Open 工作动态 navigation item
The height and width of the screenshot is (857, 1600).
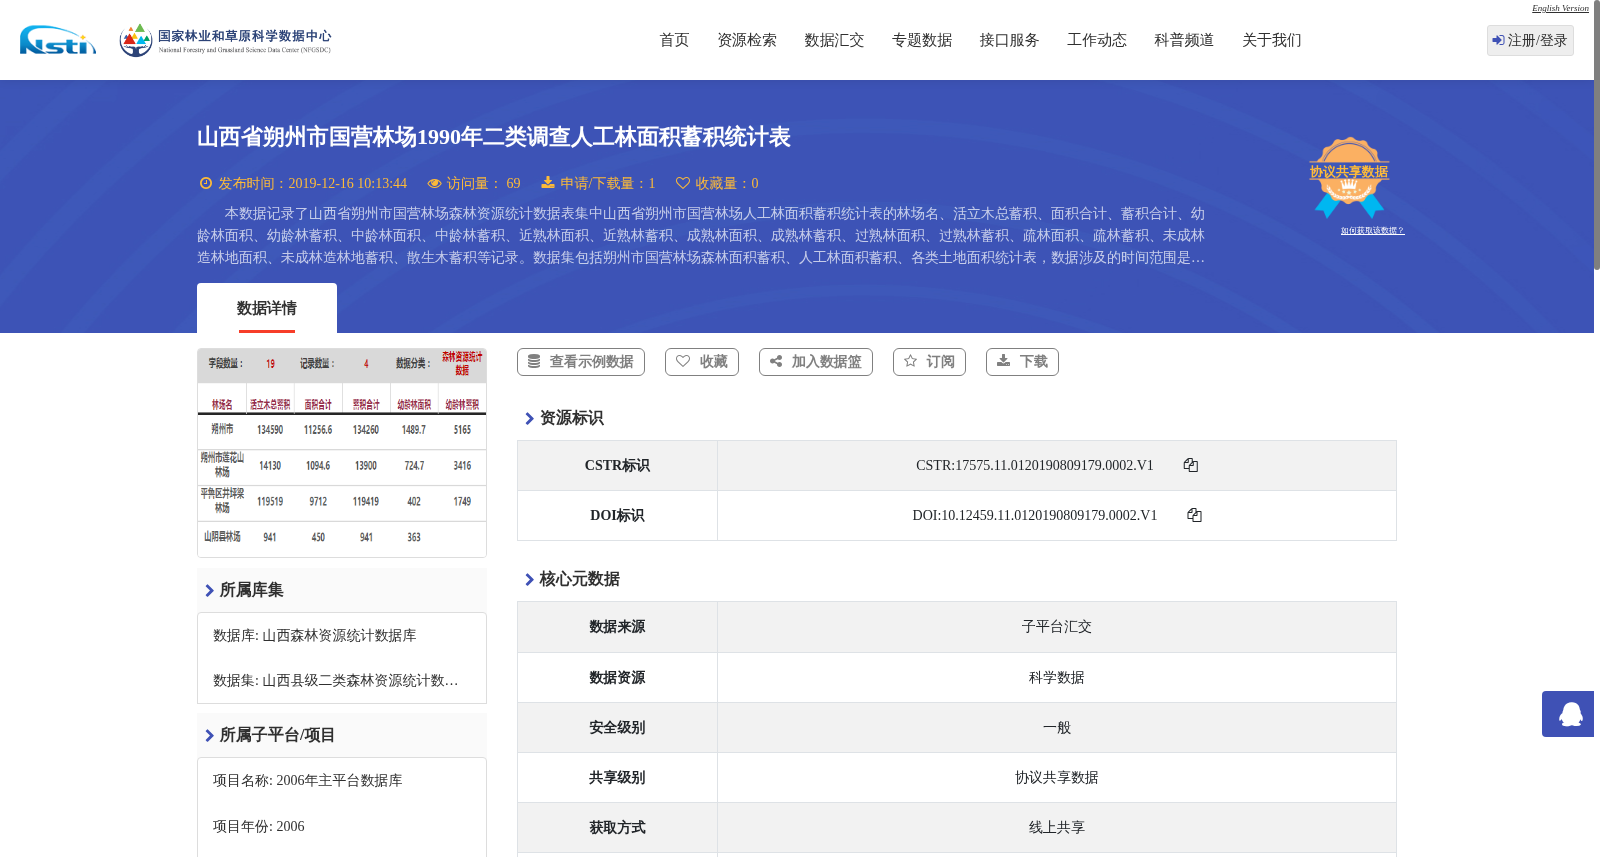1097,40
